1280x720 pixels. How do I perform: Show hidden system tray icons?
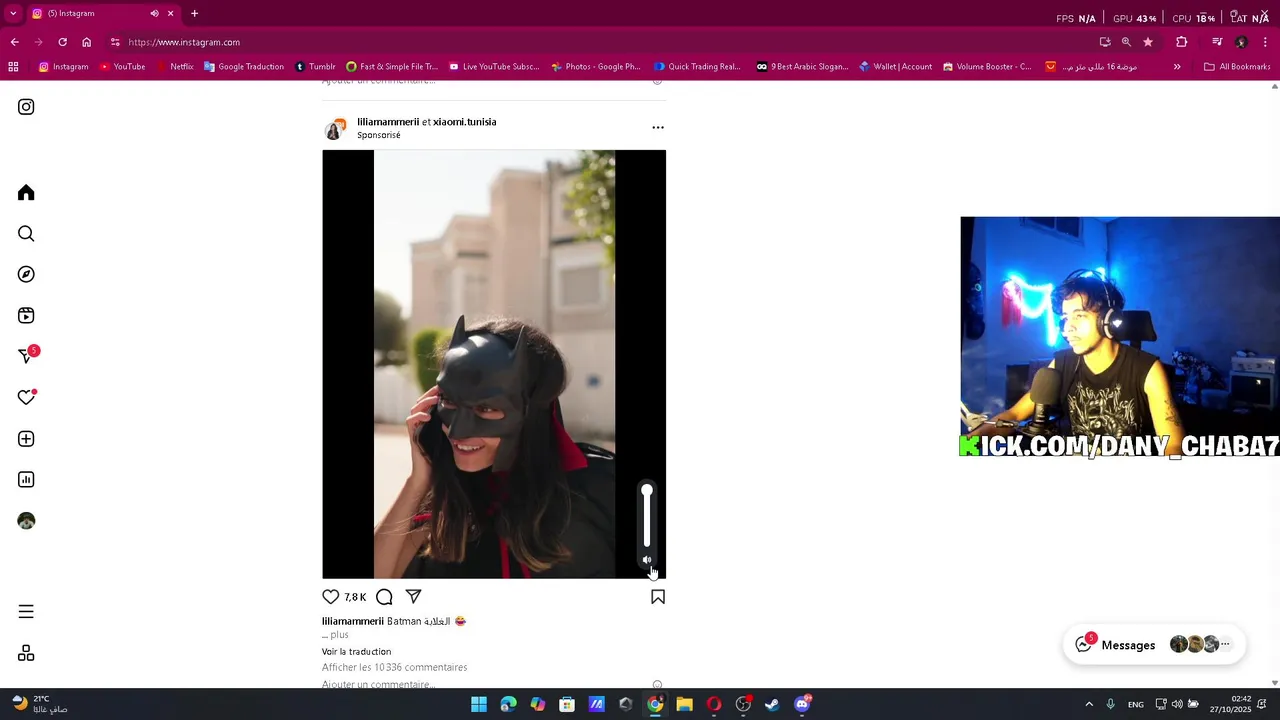click(1089, 704)
